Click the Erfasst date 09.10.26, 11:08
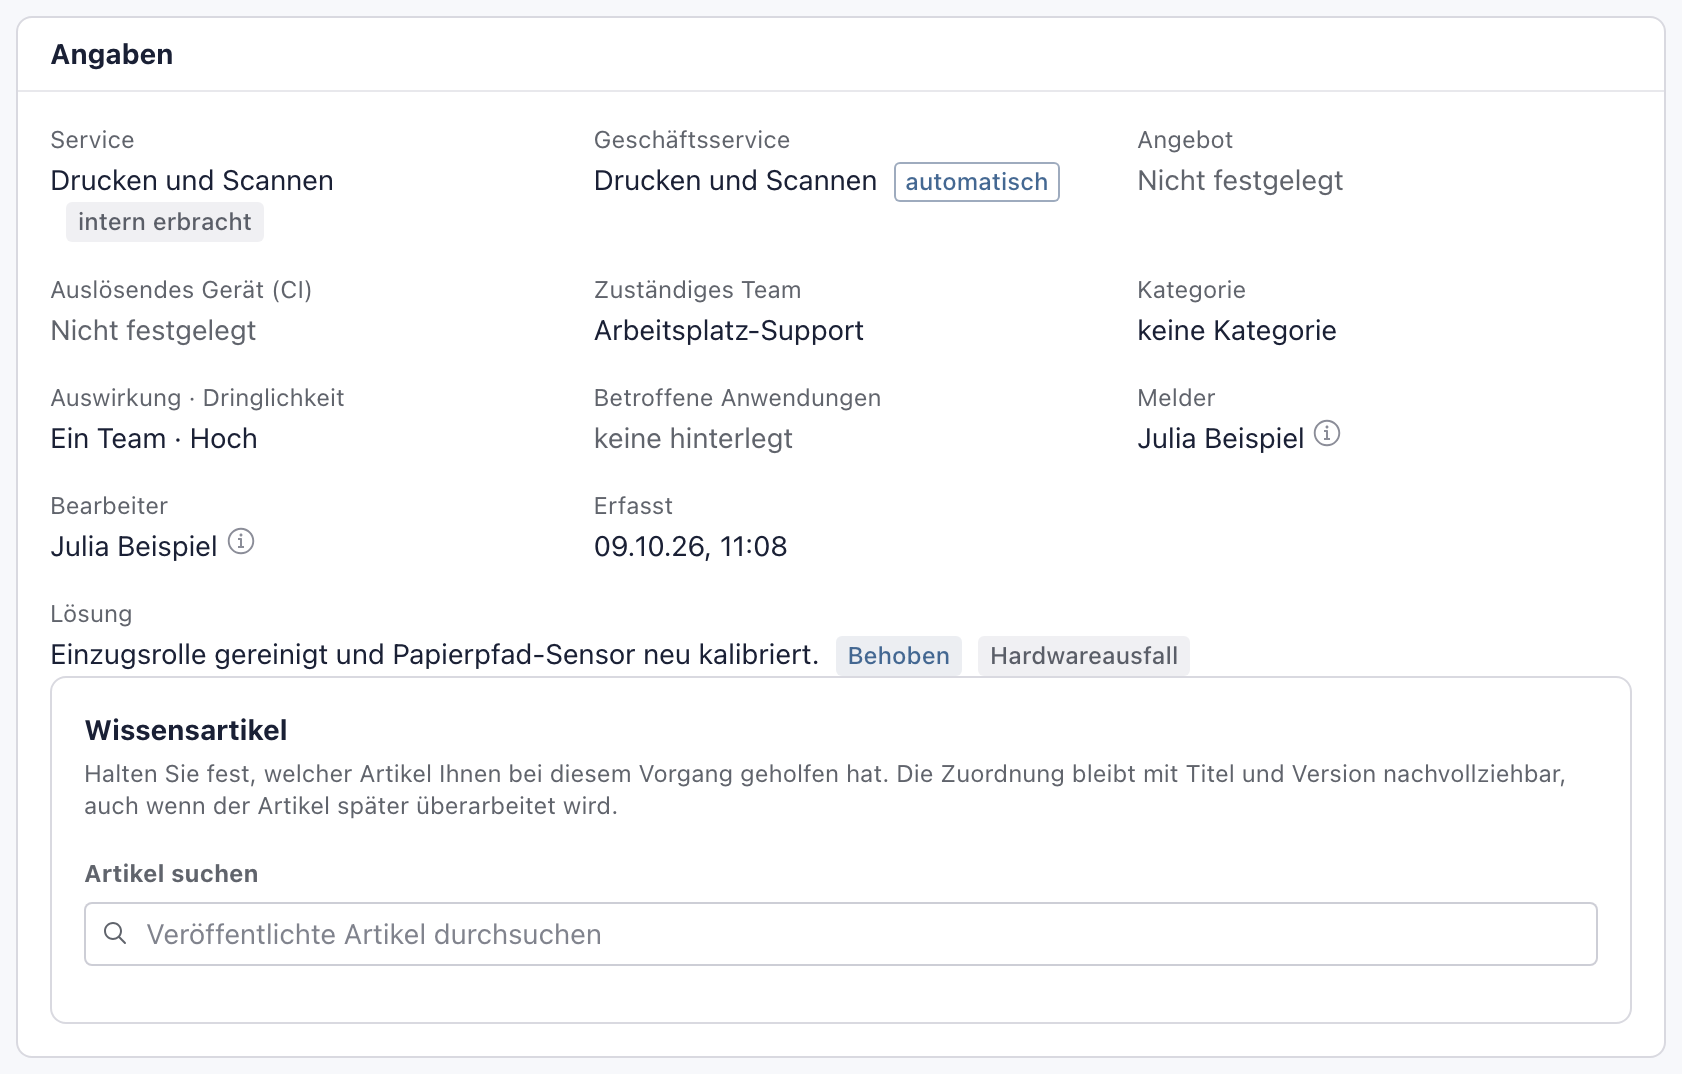 (x=691, y=547)
